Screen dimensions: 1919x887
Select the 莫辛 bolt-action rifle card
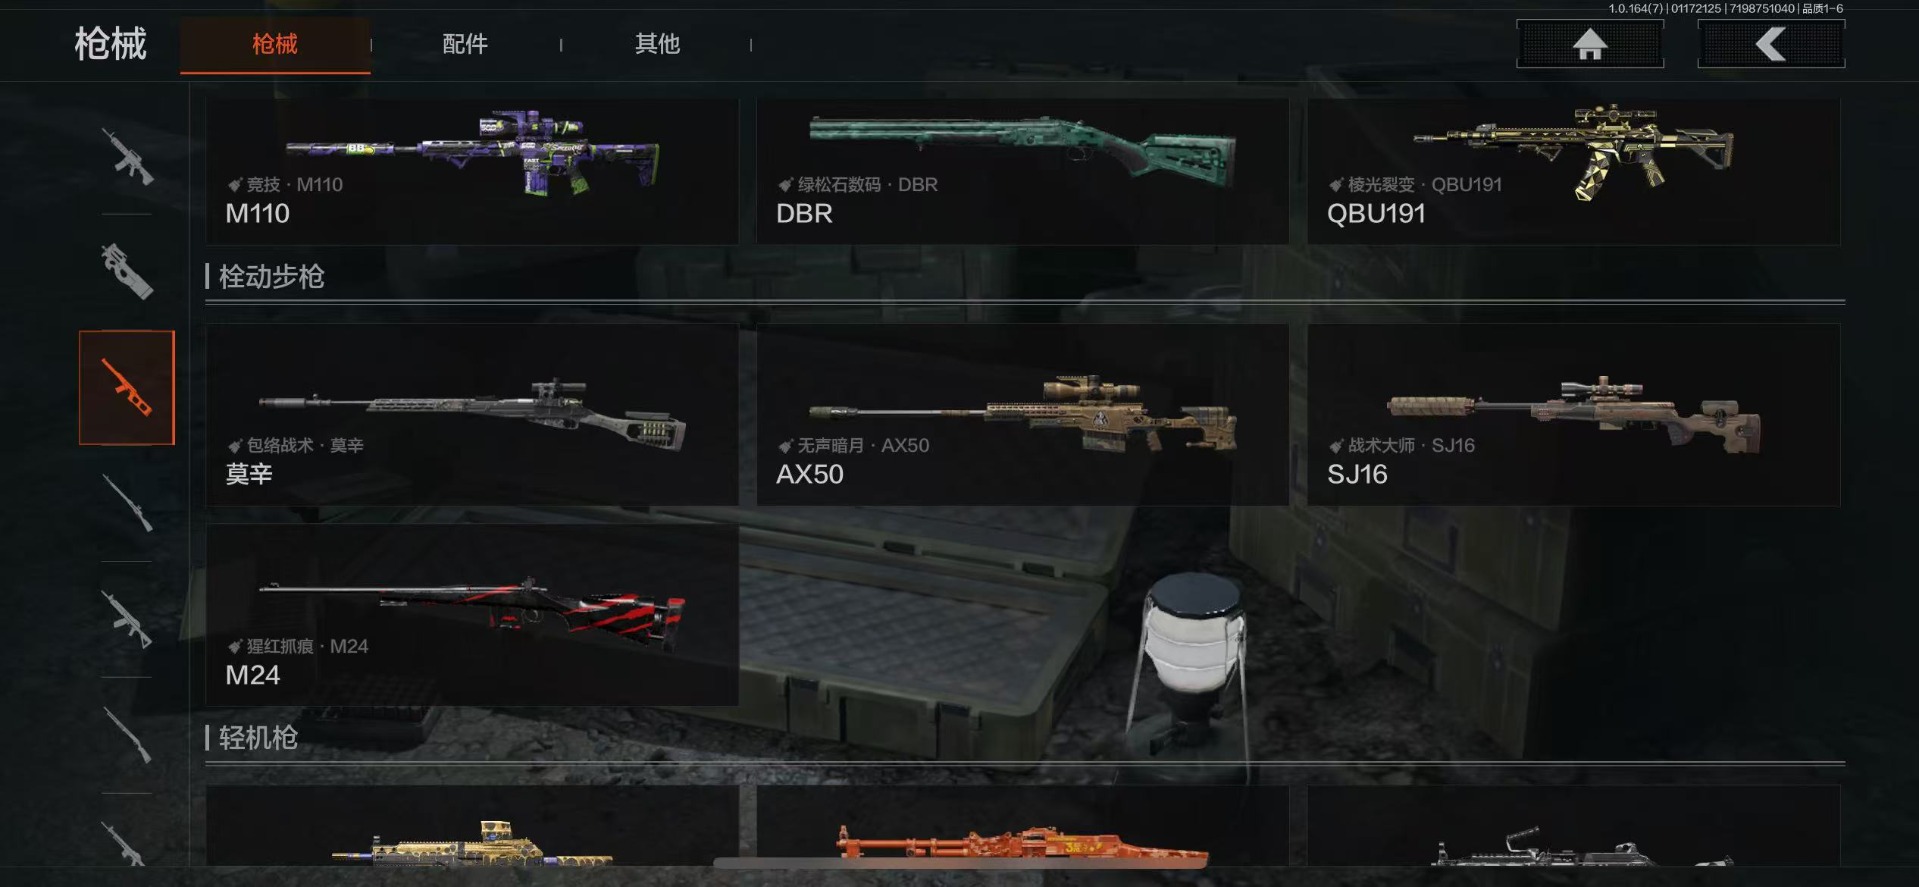point(472,414)
